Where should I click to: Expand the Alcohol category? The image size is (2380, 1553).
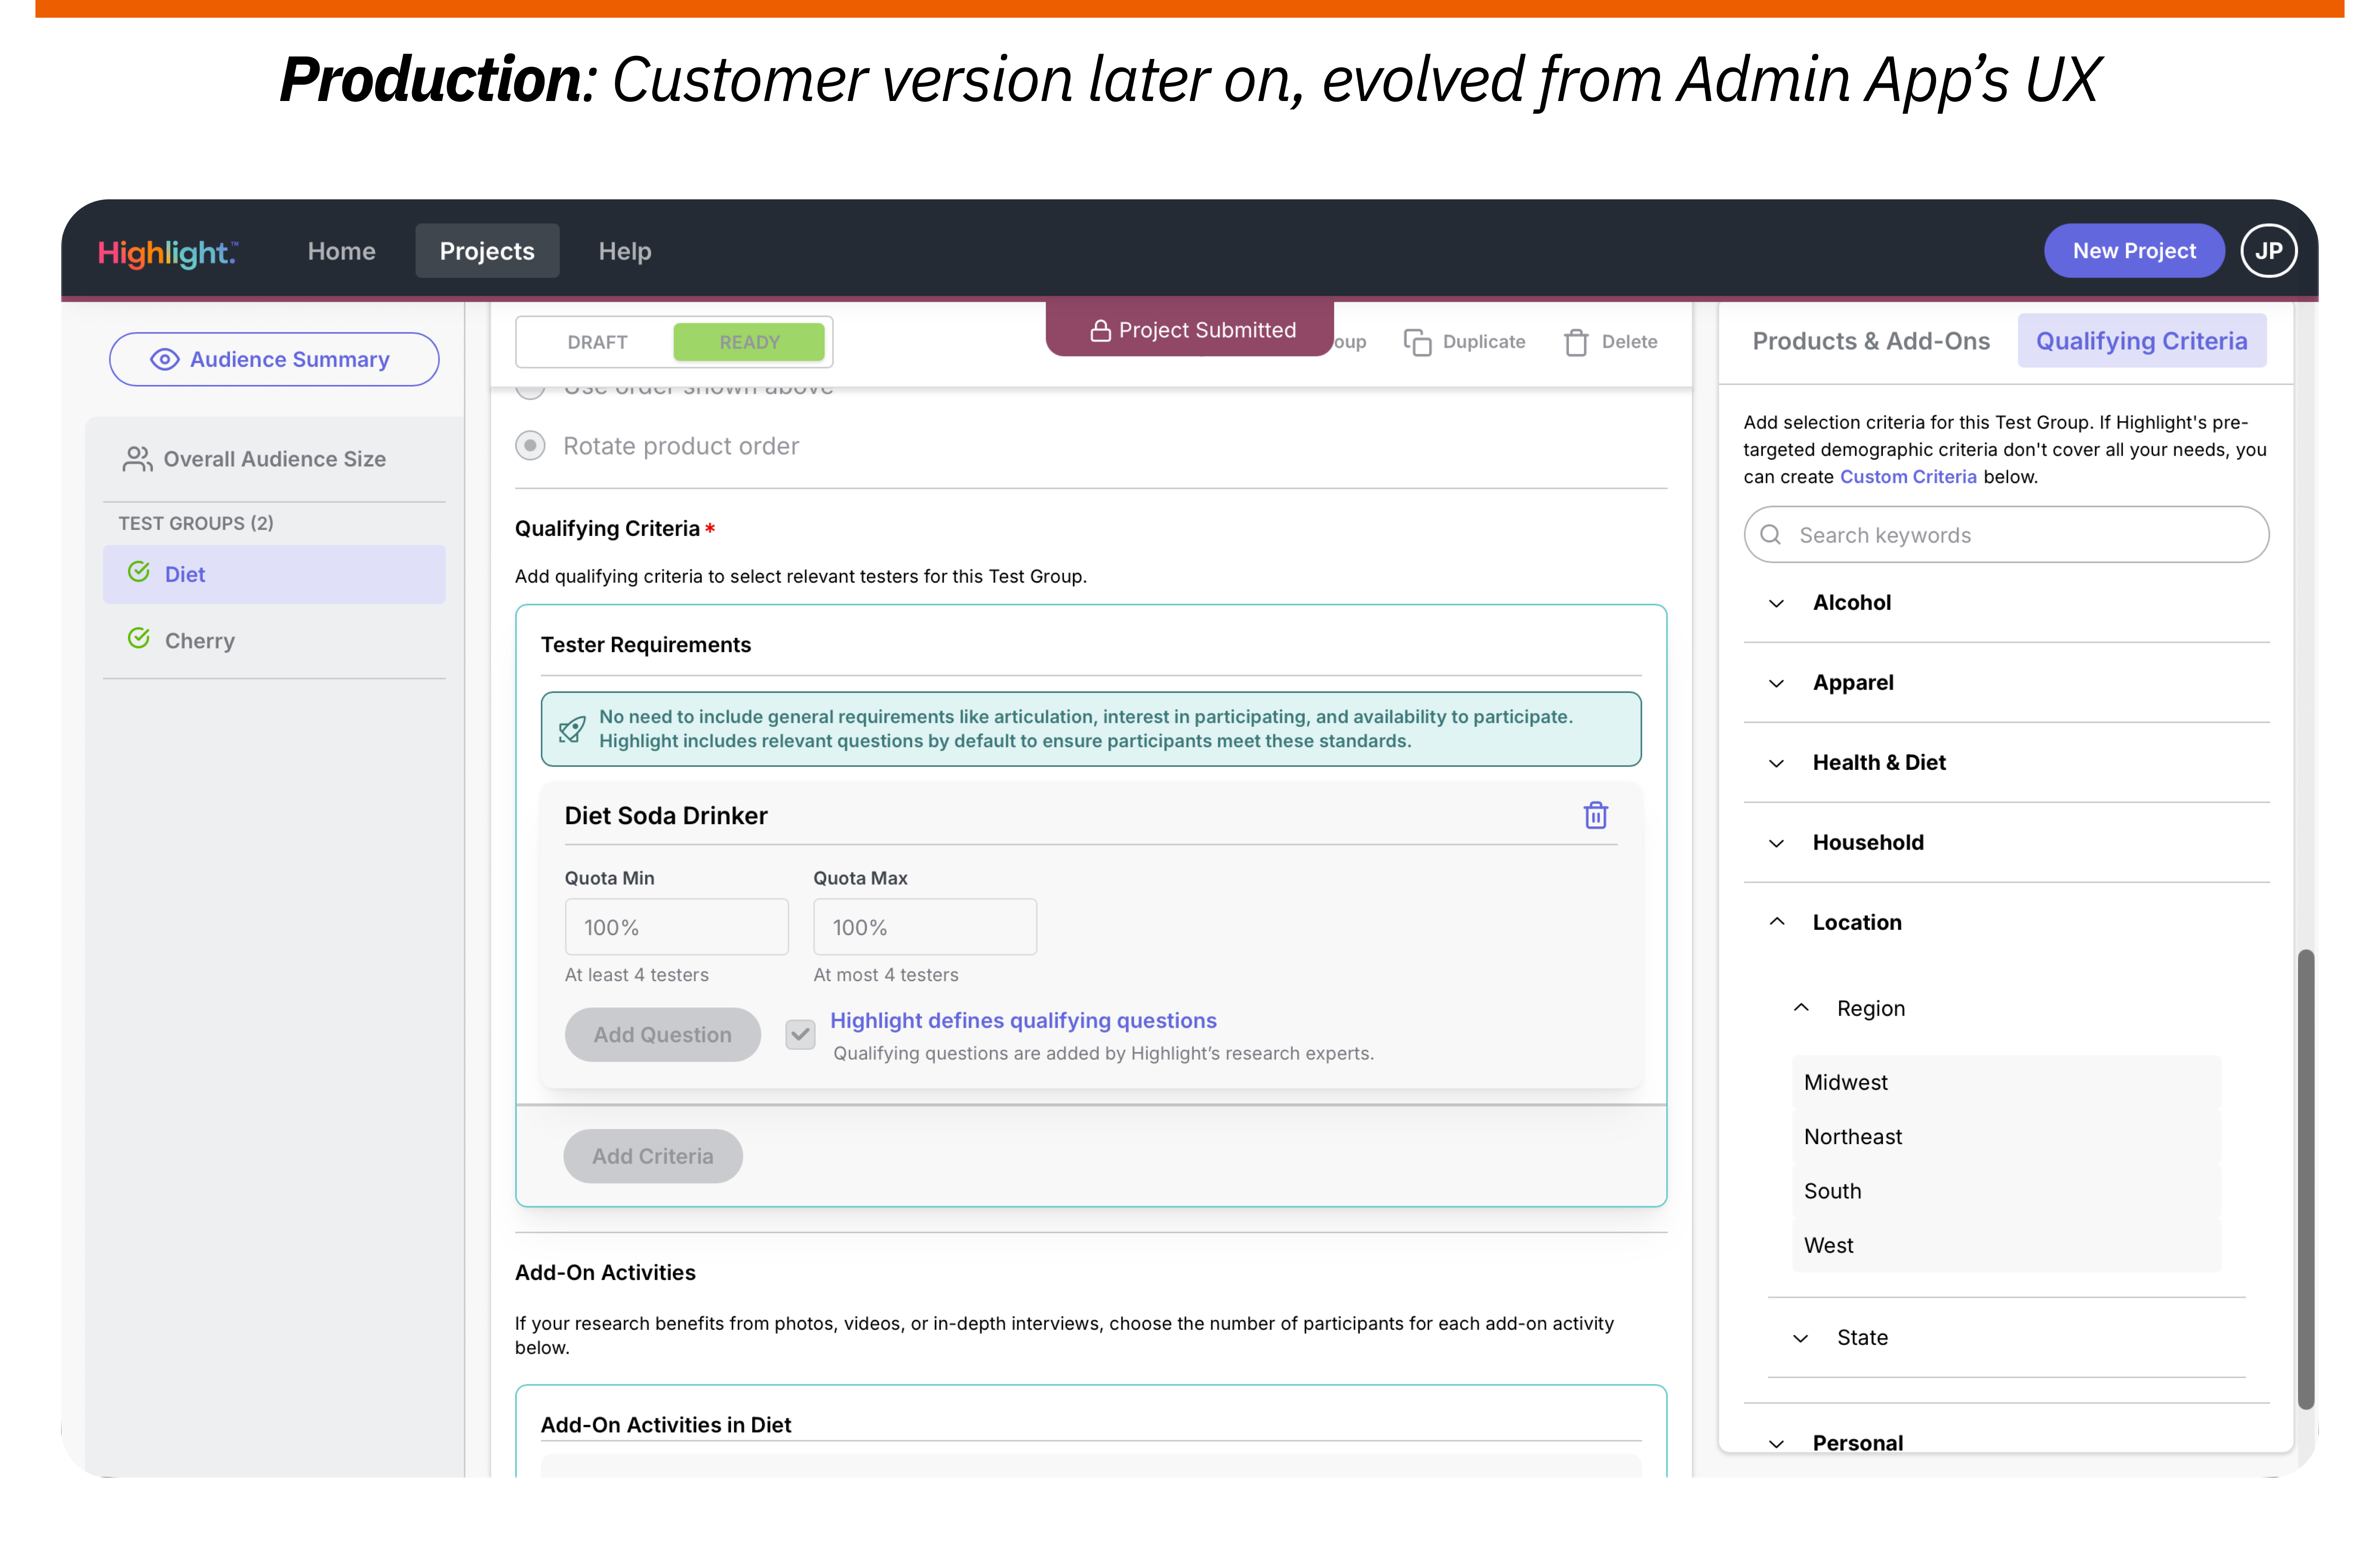(x=2006, y=603)
